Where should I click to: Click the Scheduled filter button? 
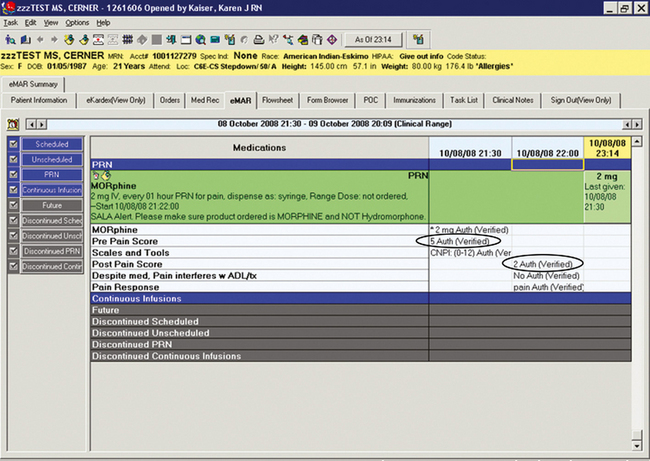coord(52,144)
